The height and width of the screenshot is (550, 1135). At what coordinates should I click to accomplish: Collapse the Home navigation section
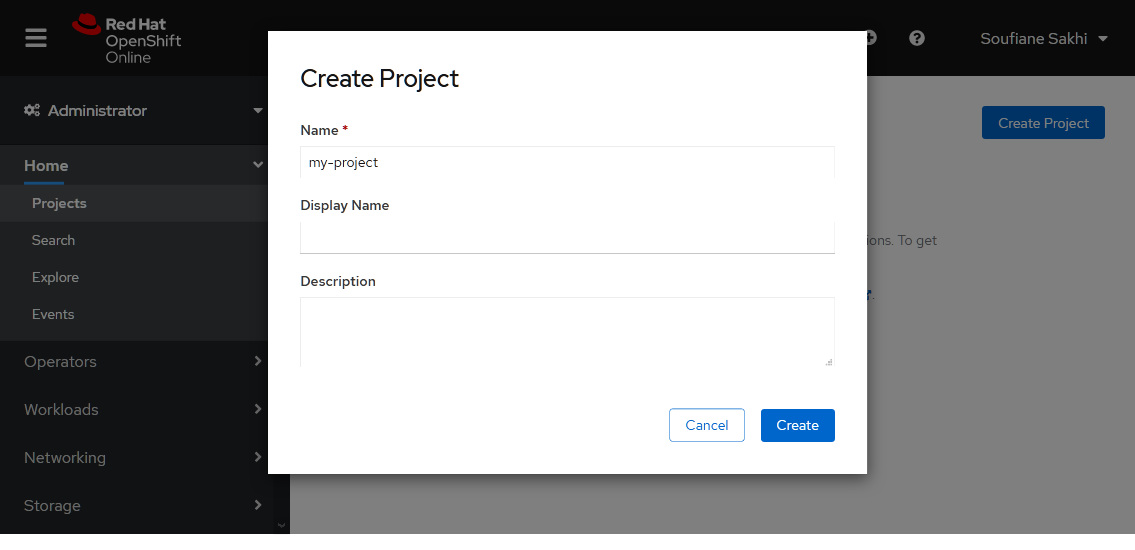(143, 165)
